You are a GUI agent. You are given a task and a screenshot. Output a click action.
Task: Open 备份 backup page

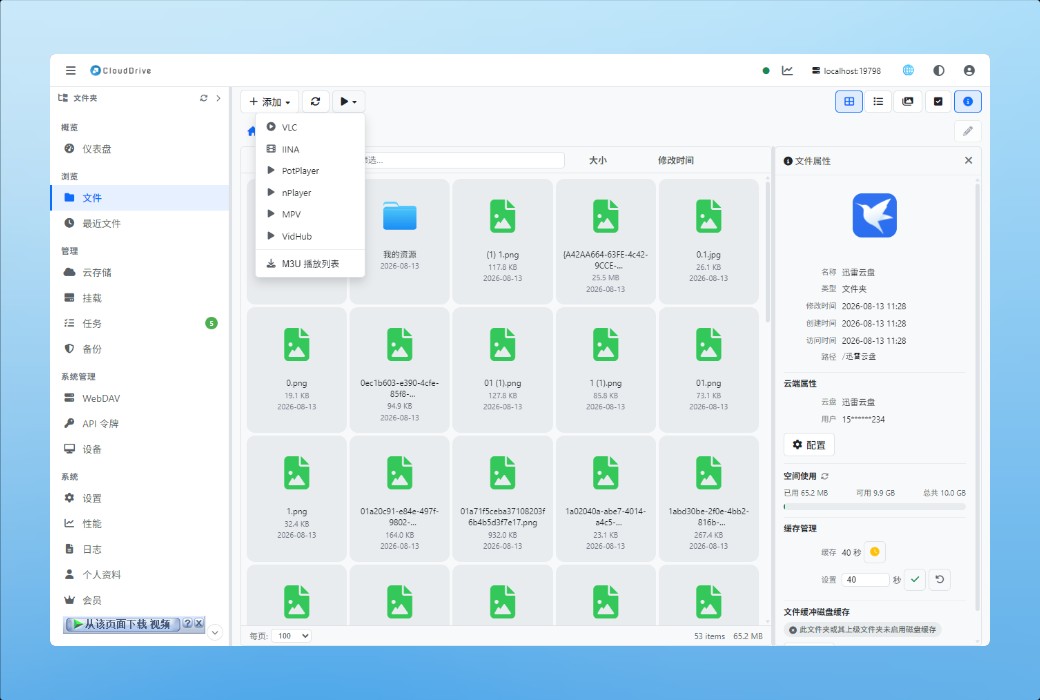point(139,348)
